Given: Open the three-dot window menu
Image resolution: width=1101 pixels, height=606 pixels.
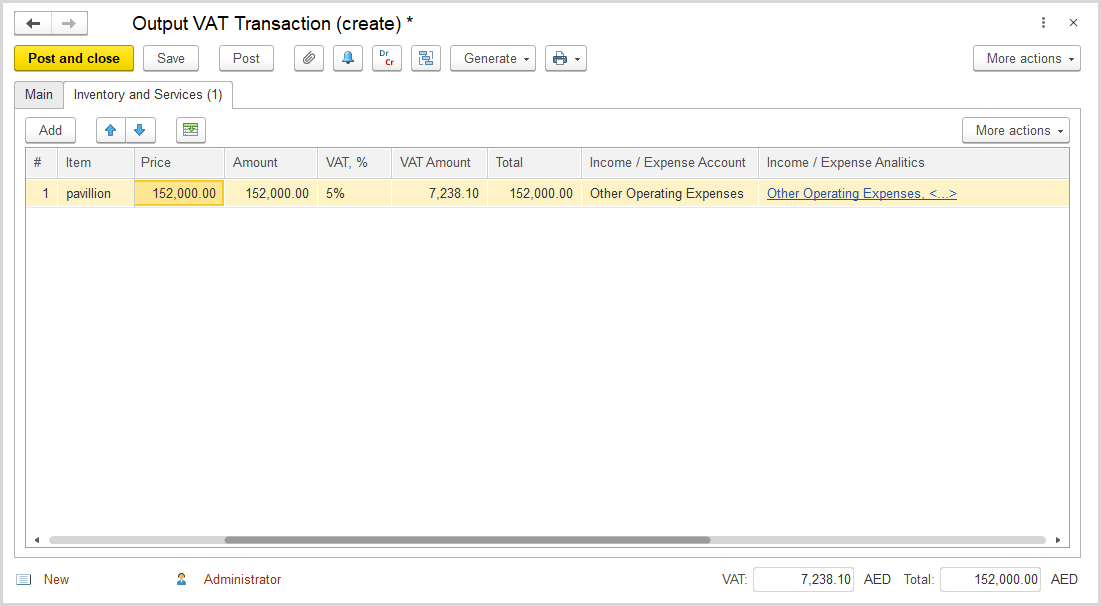Looking at the screenshot, I should click(x=1043, y=23).
